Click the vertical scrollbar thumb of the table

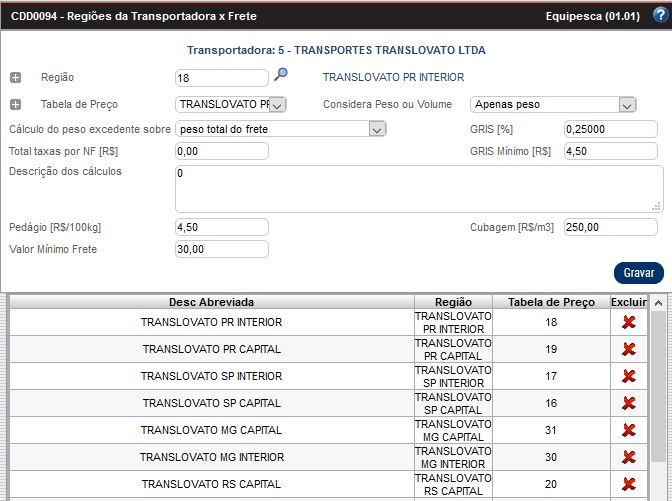[x=658, y=386]
